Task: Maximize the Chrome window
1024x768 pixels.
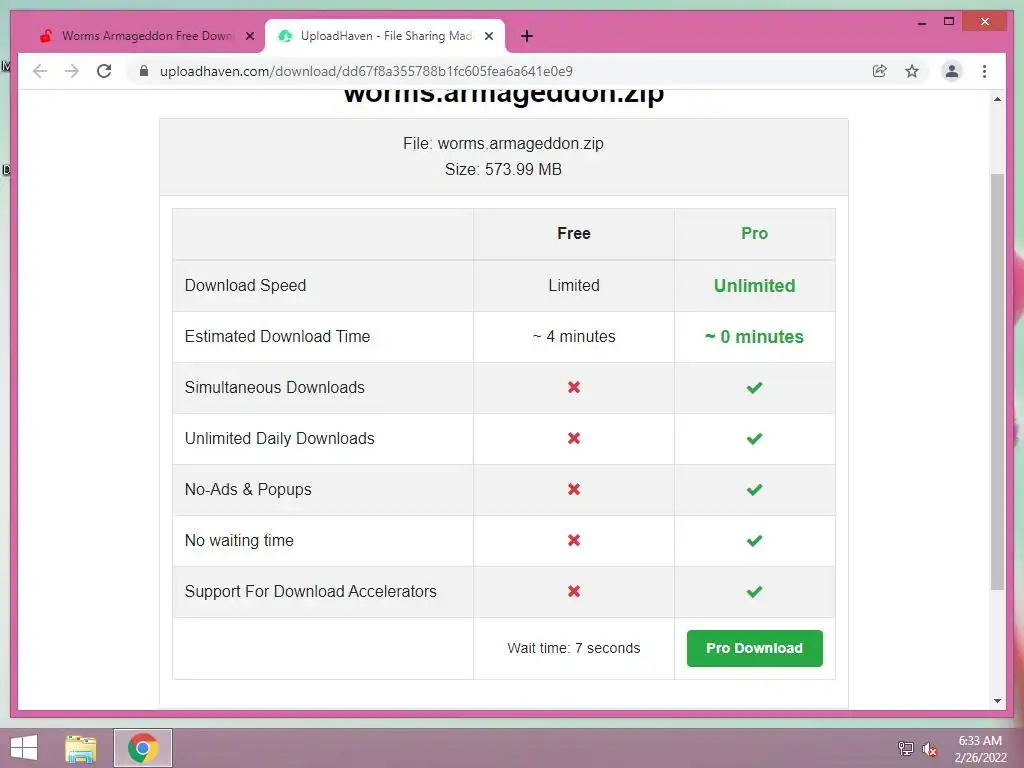Action: click(x=949, y=22)
